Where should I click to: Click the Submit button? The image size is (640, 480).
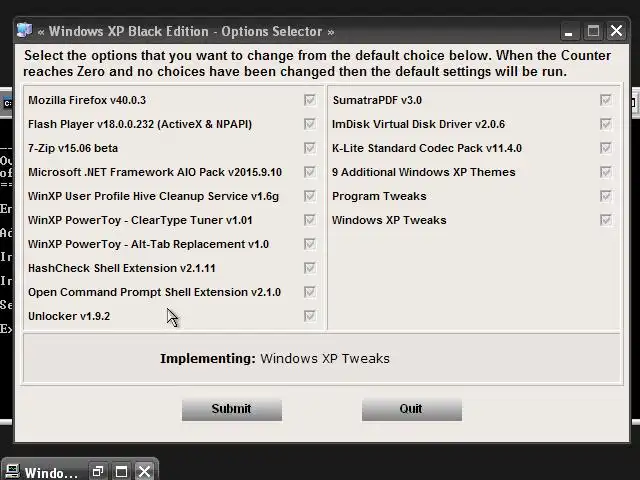coord(232,409)
